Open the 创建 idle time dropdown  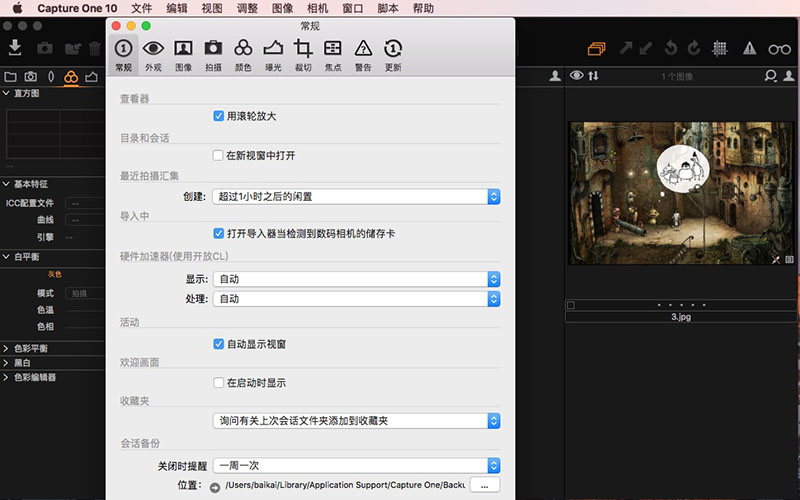click(x=356, y=196)
